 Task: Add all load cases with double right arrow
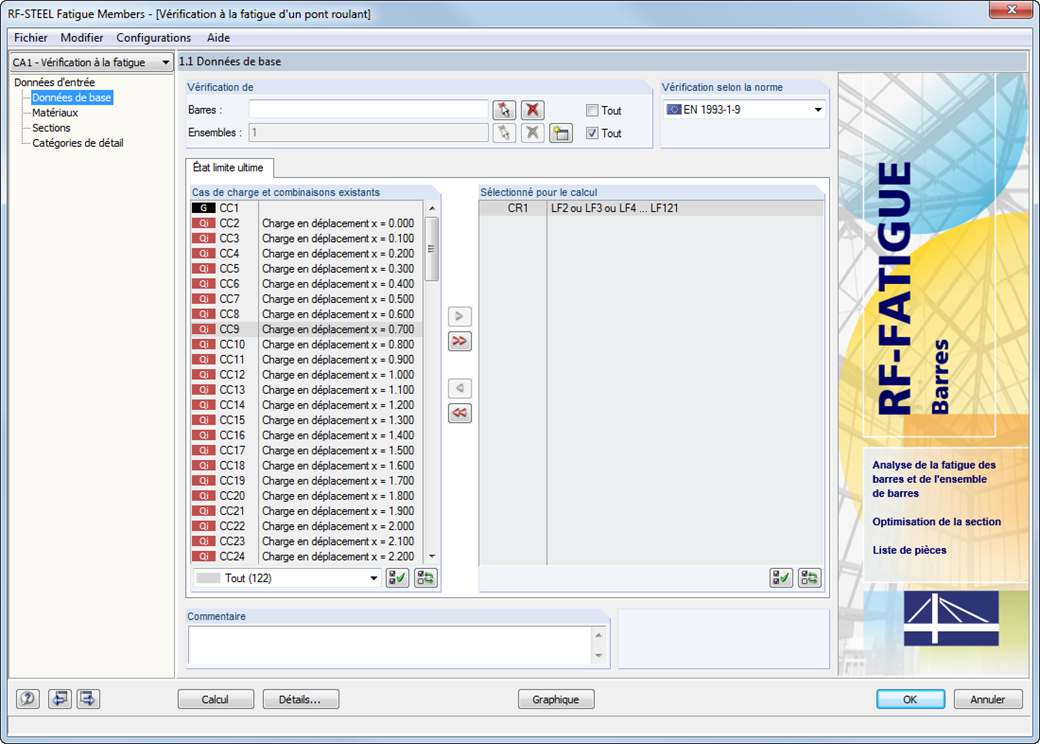(459, 341)
